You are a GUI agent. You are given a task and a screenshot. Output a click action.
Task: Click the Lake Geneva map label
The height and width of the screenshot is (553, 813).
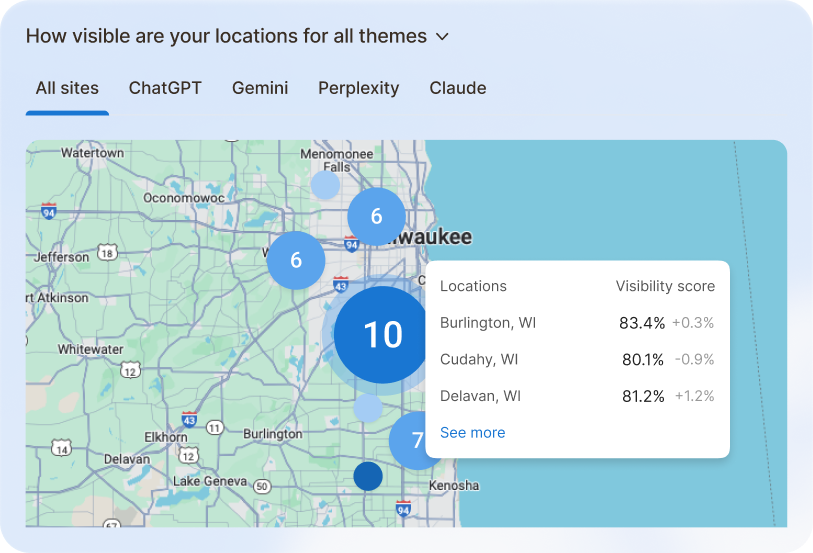210,481
